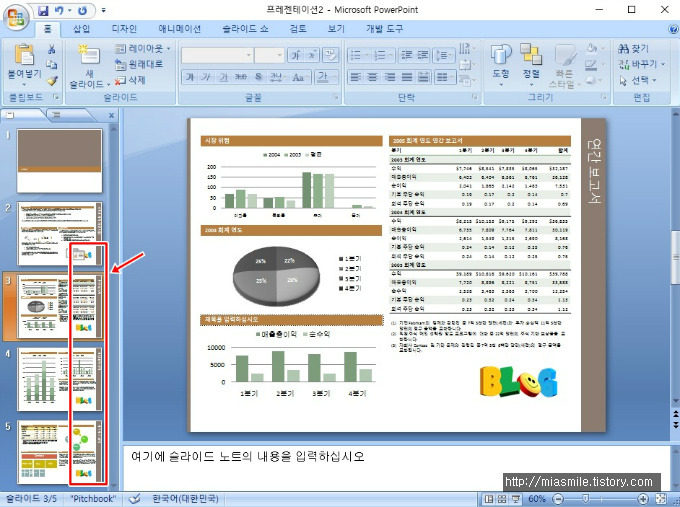680x507 pixels.
Task: Select slide 1 thumbnail
Action: pos(59,160)
